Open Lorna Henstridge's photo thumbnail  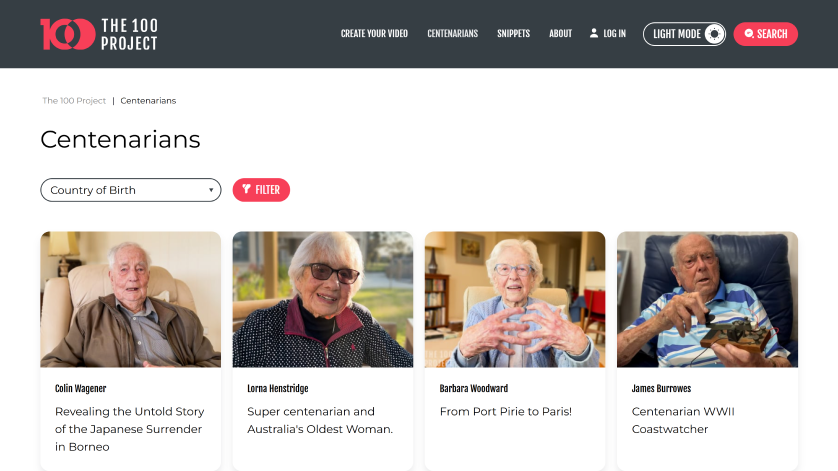pos(323,299)
